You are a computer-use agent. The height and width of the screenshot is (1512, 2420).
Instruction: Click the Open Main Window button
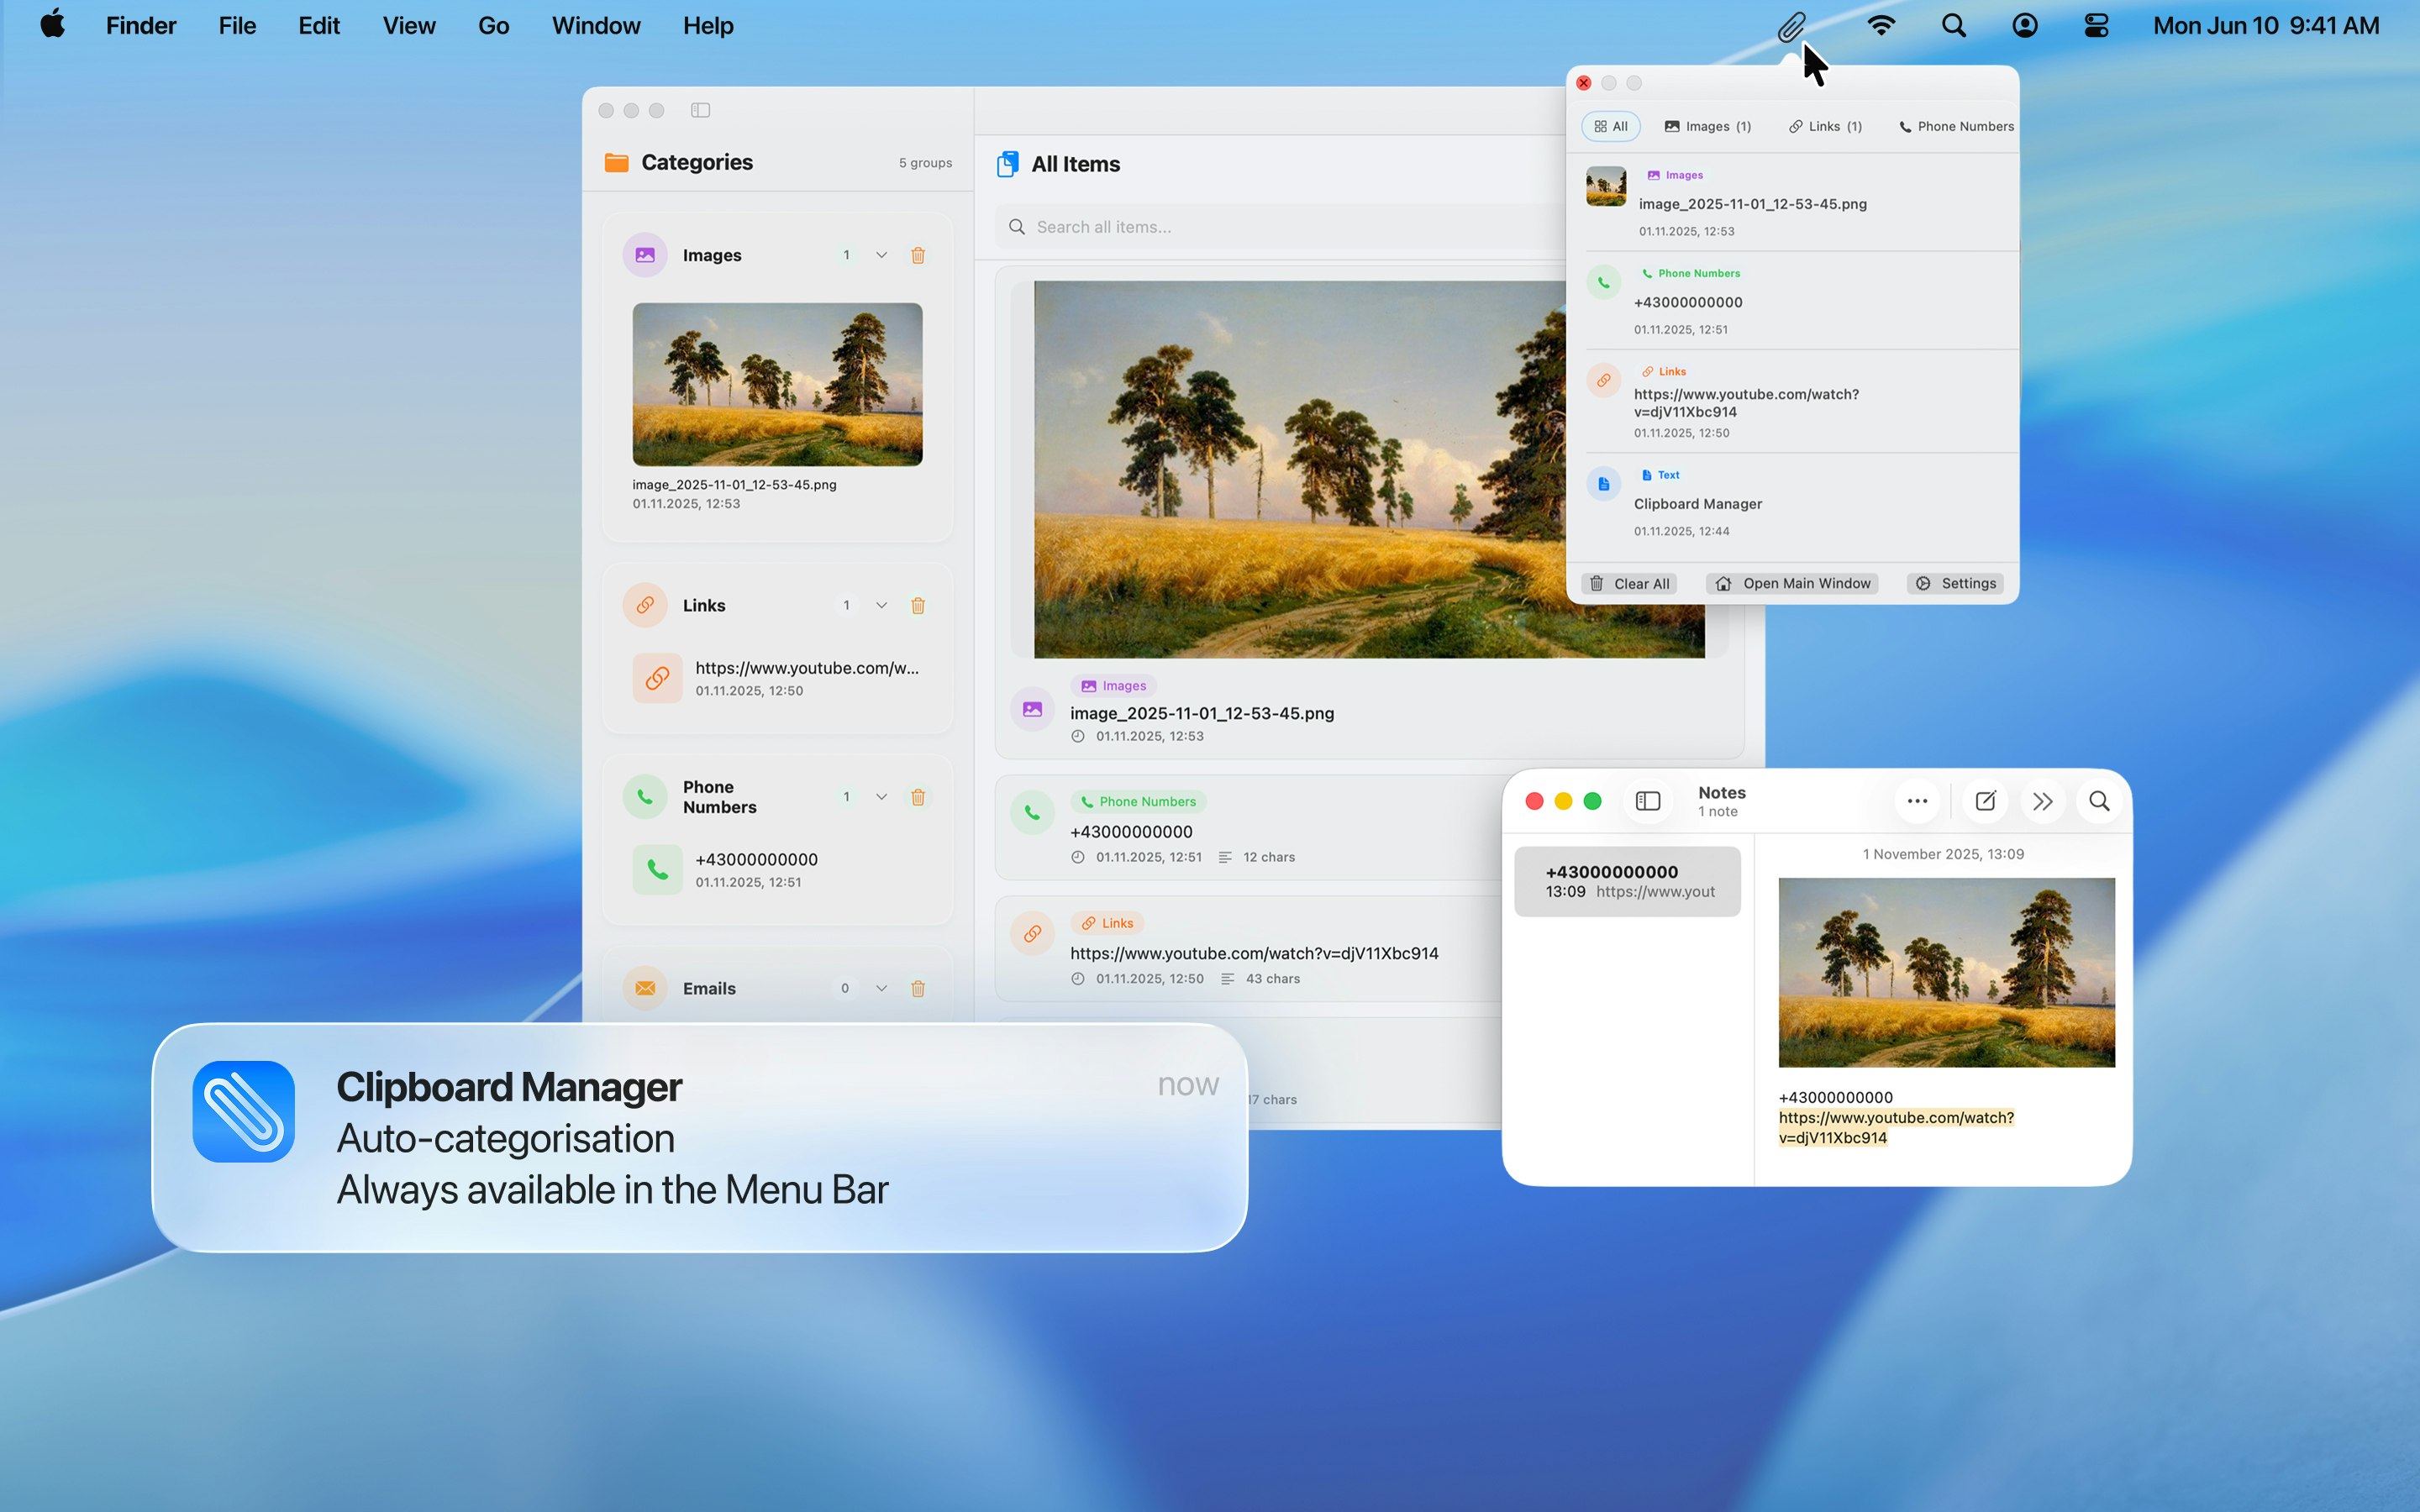[1791, 583]
